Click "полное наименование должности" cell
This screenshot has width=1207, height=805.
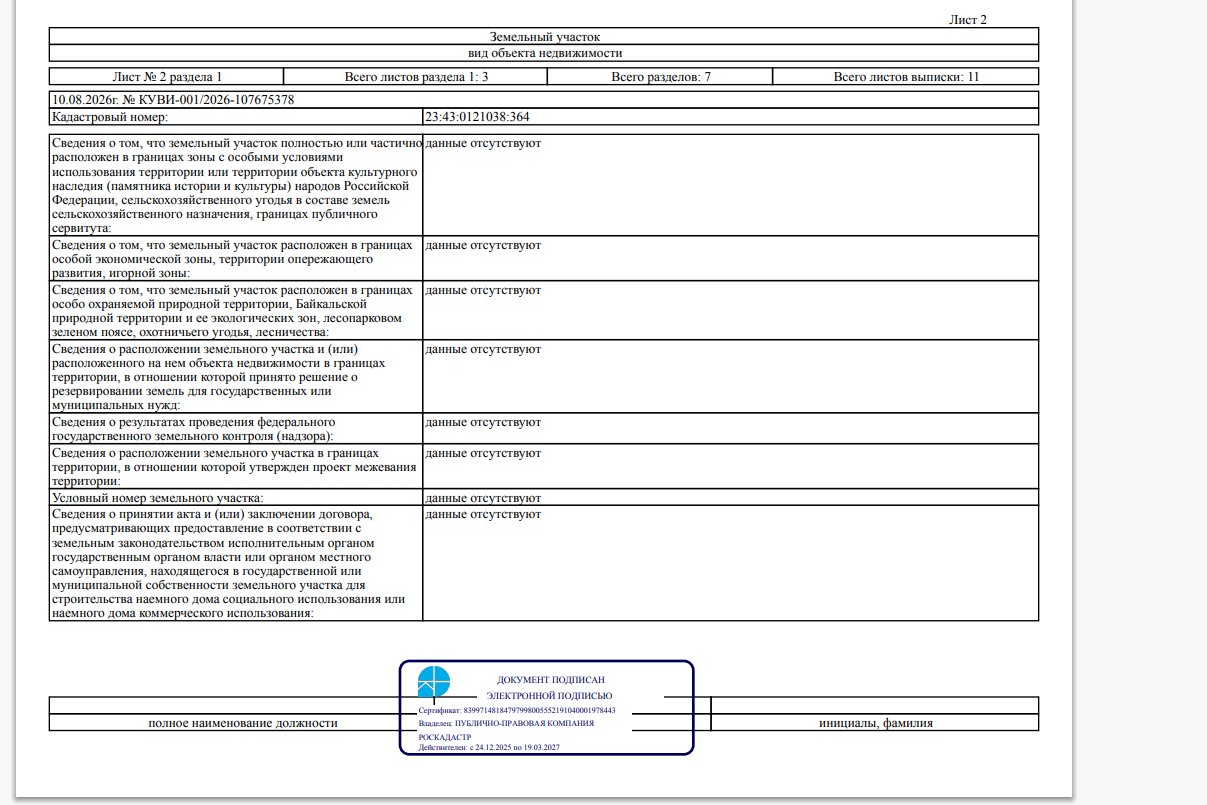click(243, 723)
